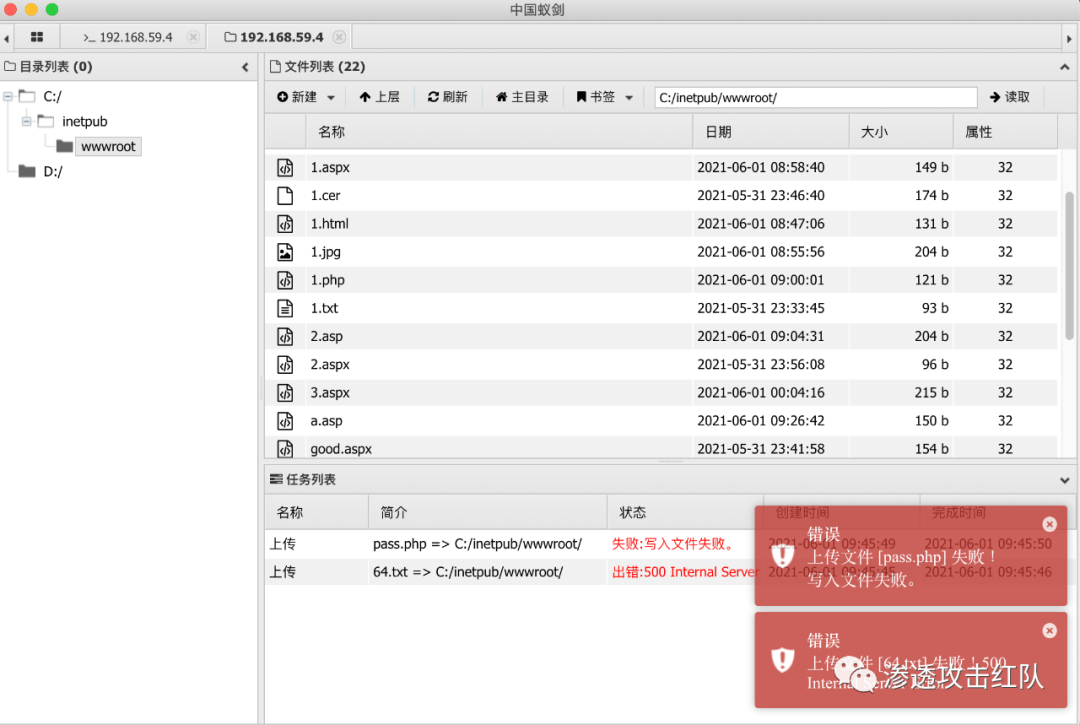Click the 1.aspx file icon
This screenshot has width=1080, height=725.
285,167
